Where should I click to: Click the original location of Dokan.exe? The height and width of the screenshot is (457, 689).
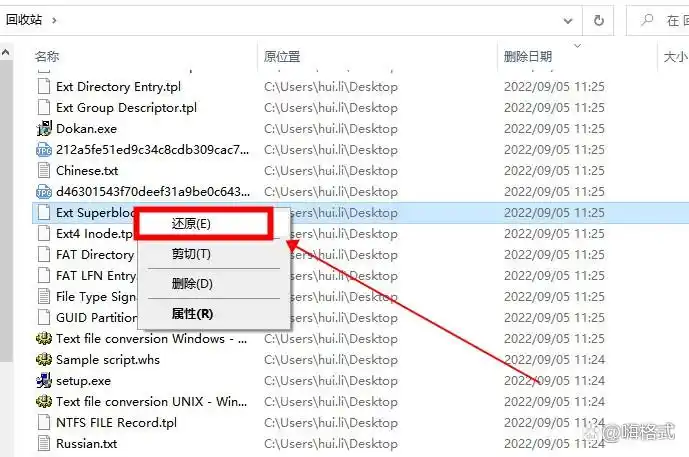(331, 129)
